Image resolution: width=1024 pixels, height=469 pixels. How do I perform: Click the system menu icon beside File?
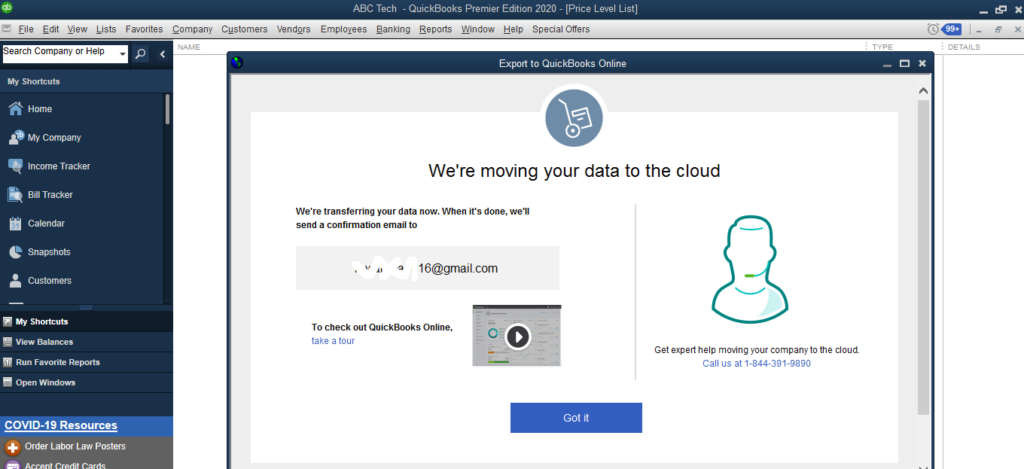tap(7, 29)
